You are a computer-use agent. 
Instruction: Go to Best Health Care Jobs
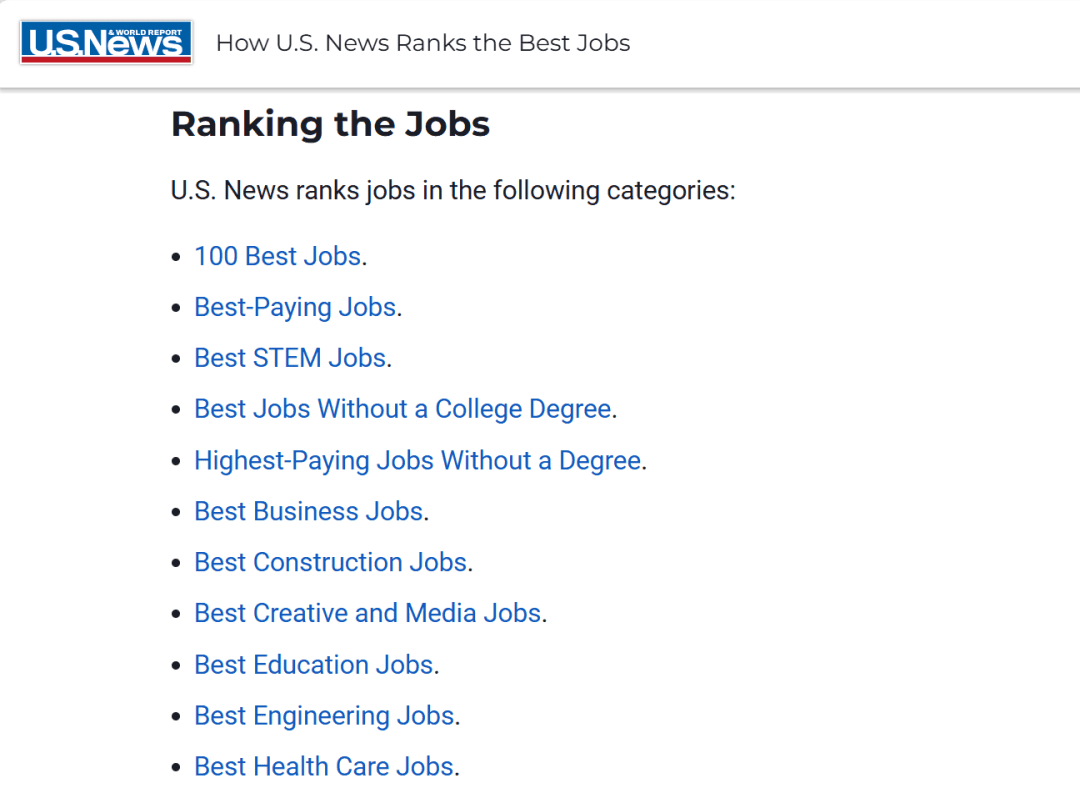click(x=324, y=767)
